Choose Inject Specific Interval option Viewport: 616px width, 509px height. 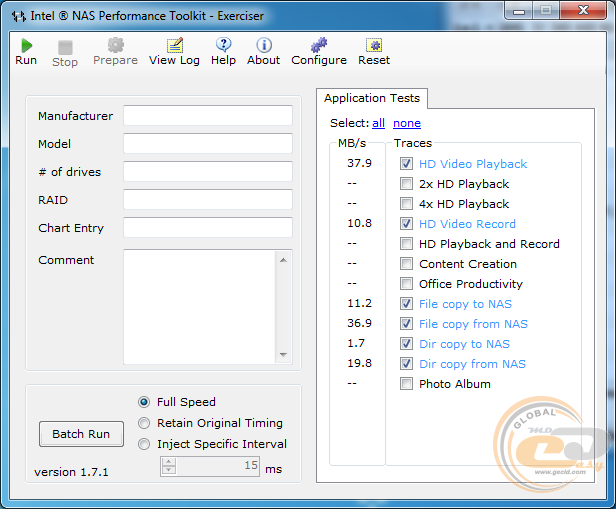(144, 444)
